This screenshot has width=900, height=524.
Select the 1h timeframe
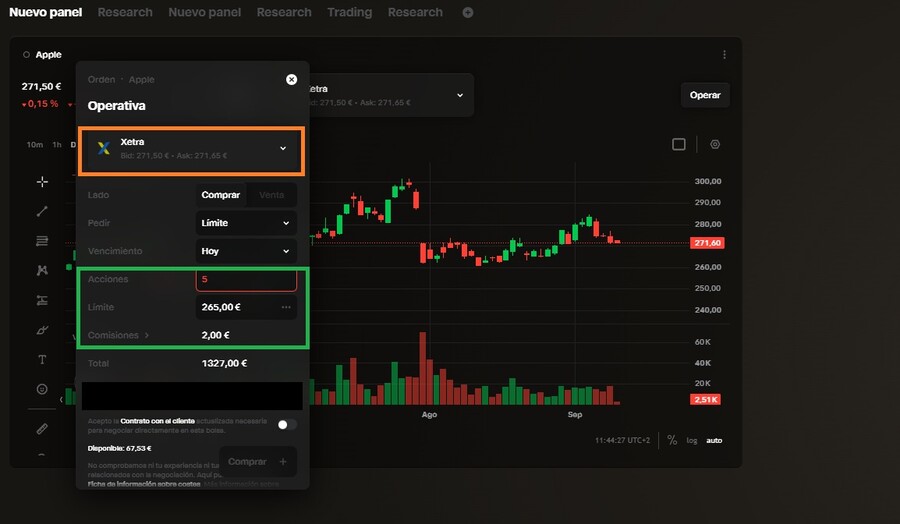click(57, 145)
